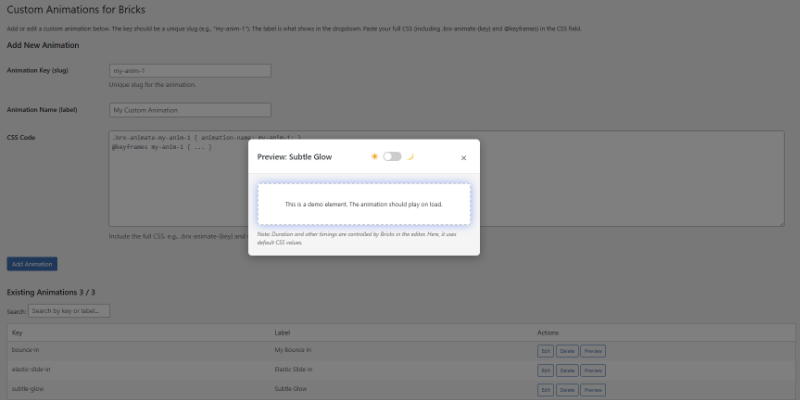Image resolution: width=800 pixels, height=400 pixels.
Task: Delete the elastic-slide-in animation
Action: pyautogui.click(x=567, y=370)
